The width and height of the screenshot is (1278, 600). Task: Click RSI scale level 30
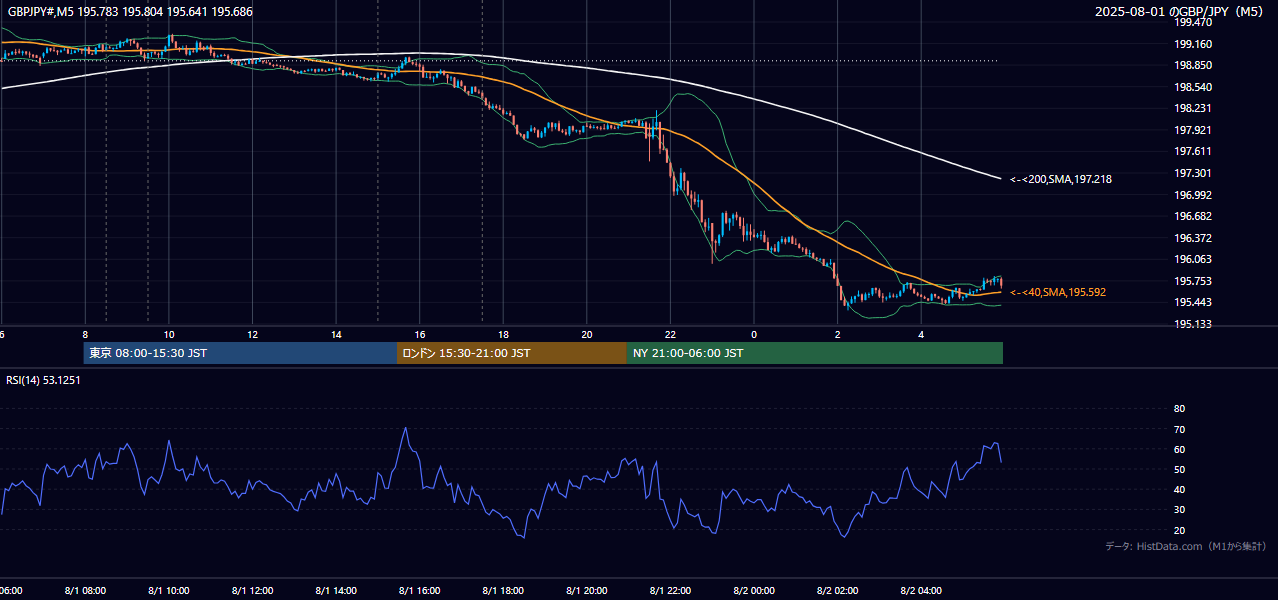[1179, 510]
